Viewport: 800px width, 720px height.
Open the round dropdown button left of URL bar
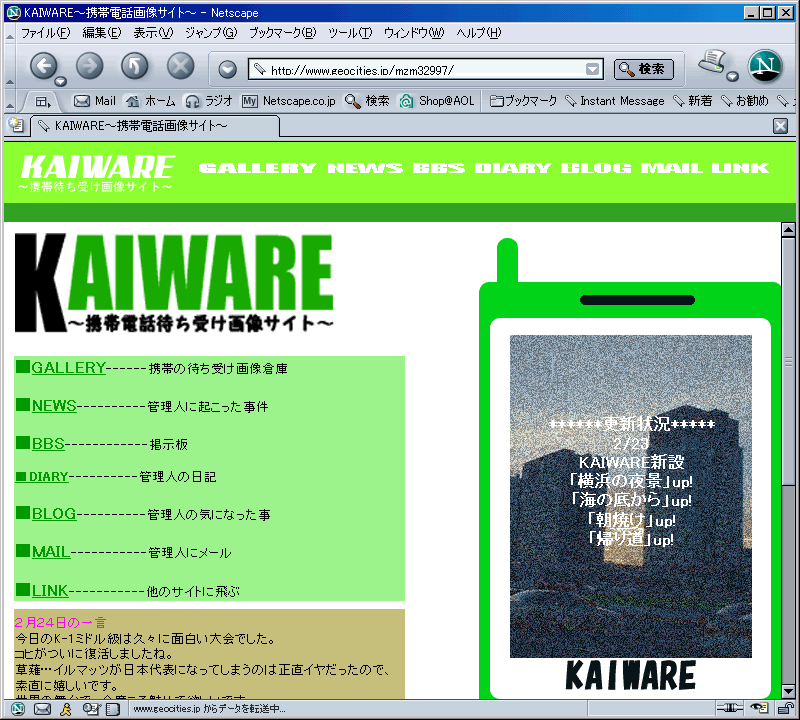tap(228, 69)
